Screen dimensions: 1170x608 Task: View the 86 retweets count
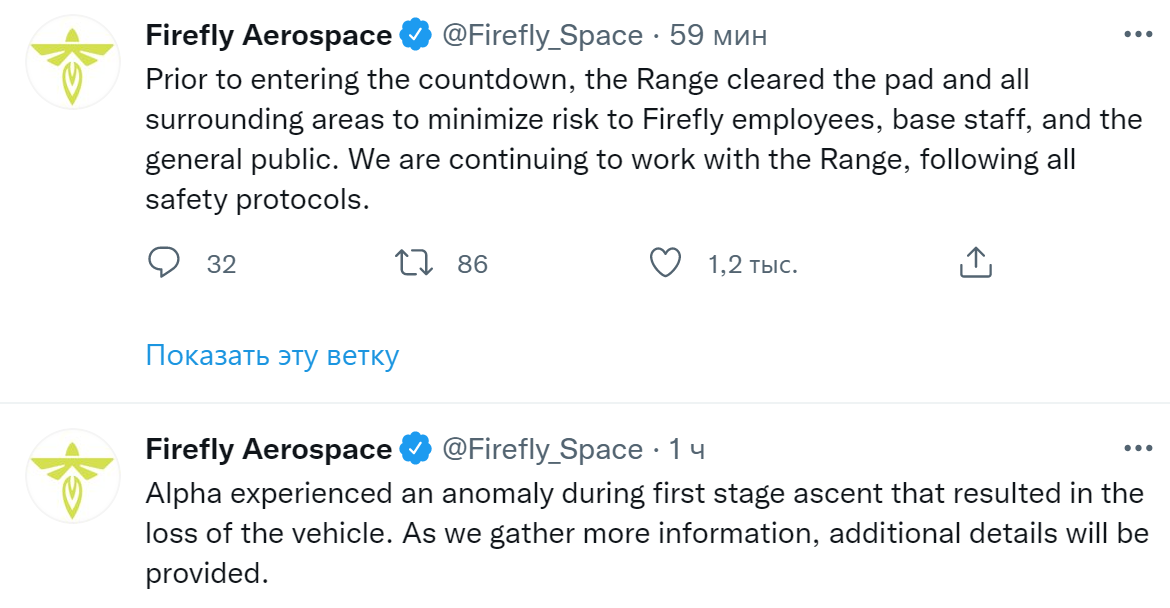pos(472,264)
